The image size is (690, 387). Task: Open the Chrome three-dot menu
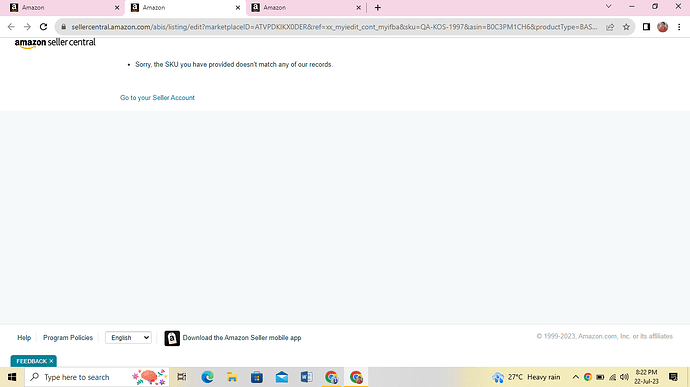pyautogui.click(x=679, y=27)
